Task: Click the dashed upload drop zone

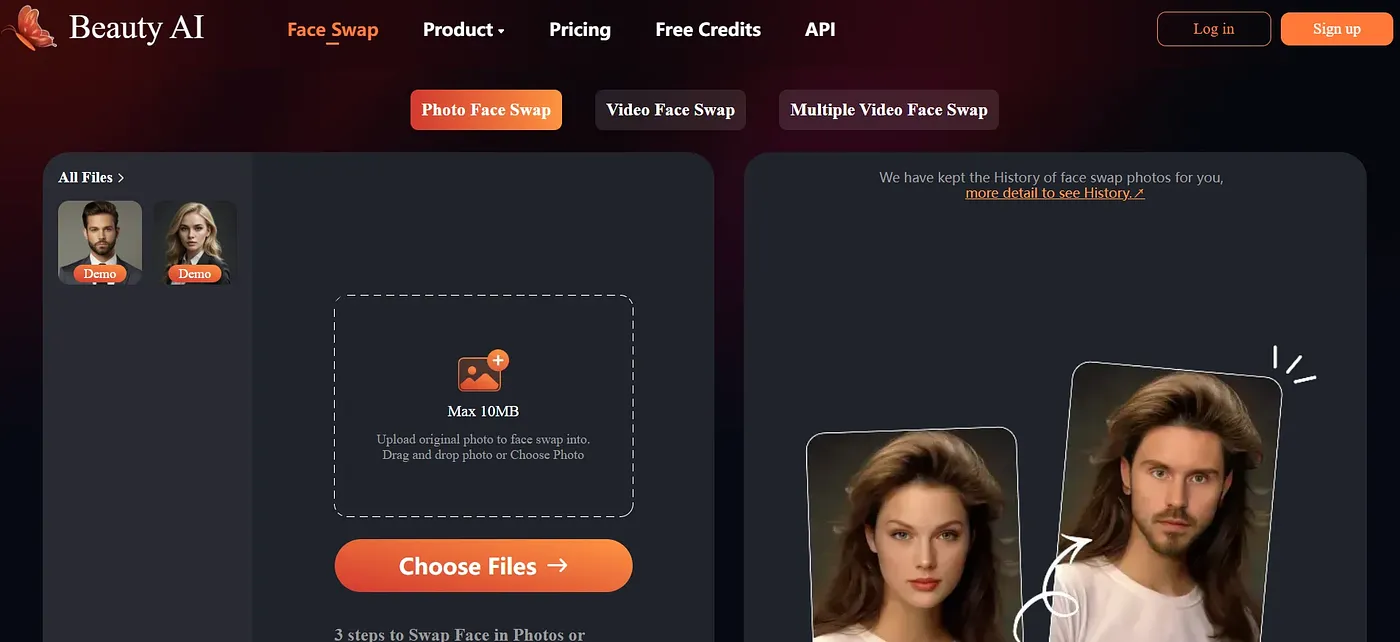Action: point(483,406)
